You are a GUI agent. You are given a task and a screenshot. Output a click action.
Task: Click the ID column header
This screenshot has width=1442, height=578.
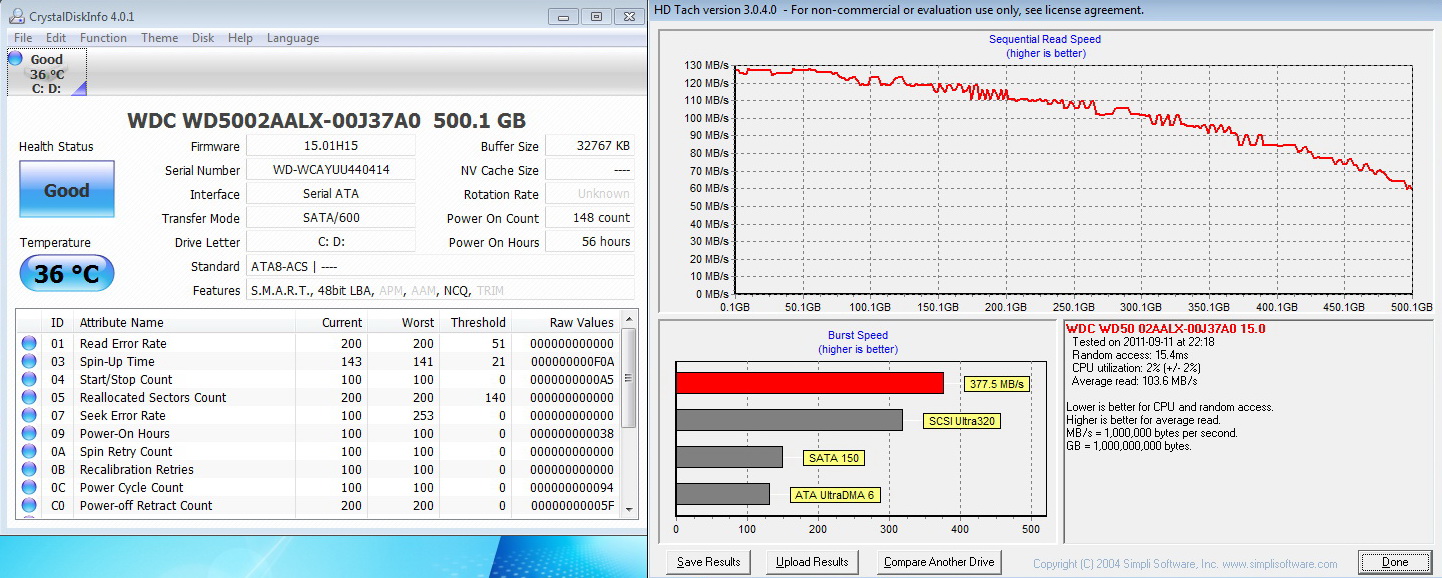(58, 323)
